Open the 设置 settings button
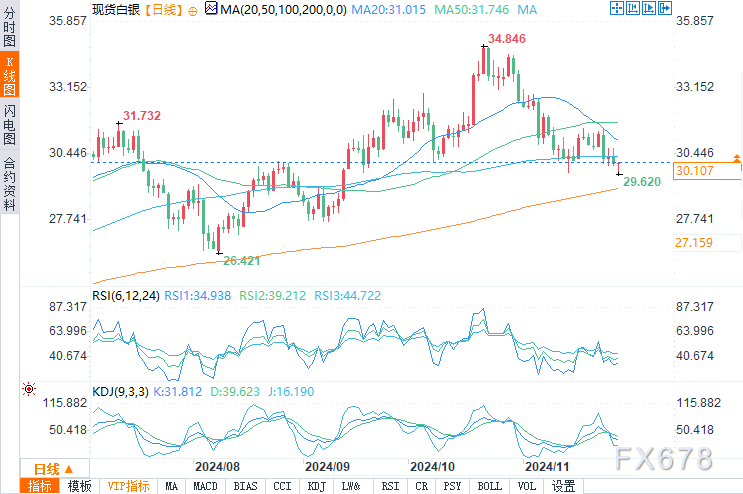The height and width of the screenshot is (494, 743). tap(564, 486)
